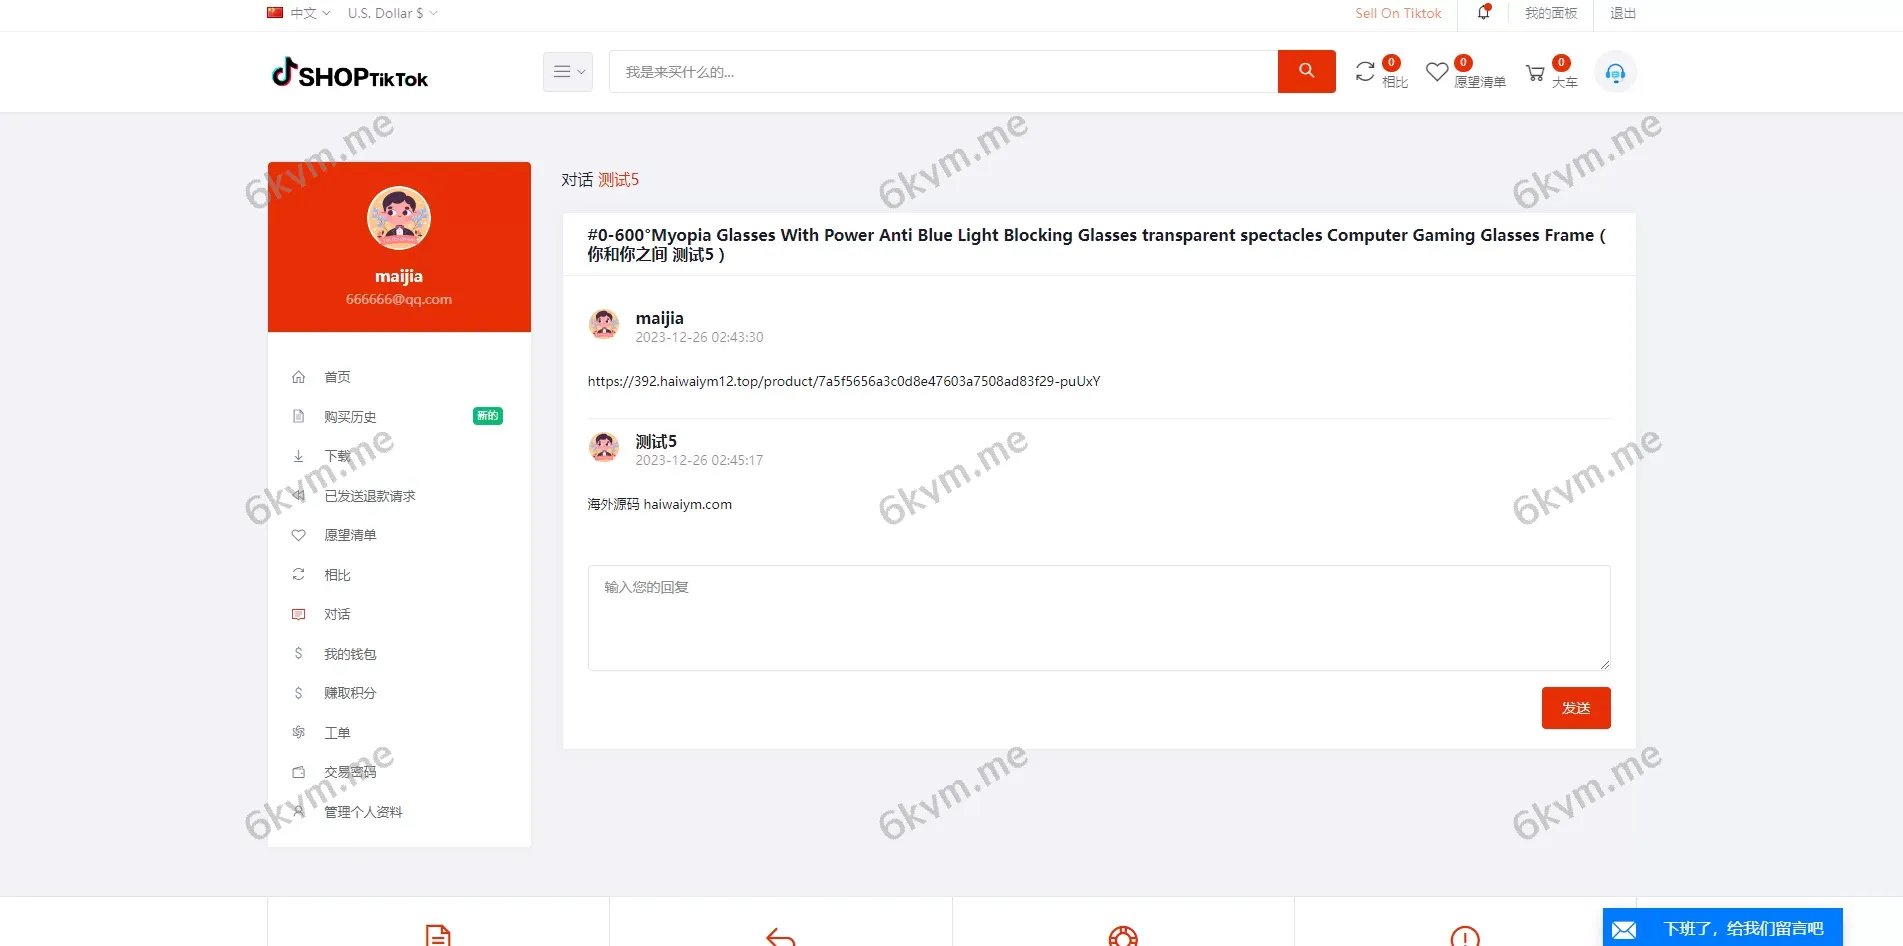Open 管理个人资料 in the sidebar
The width and height of the screenshot is (1903, 946).
click(x=363, y=812)
